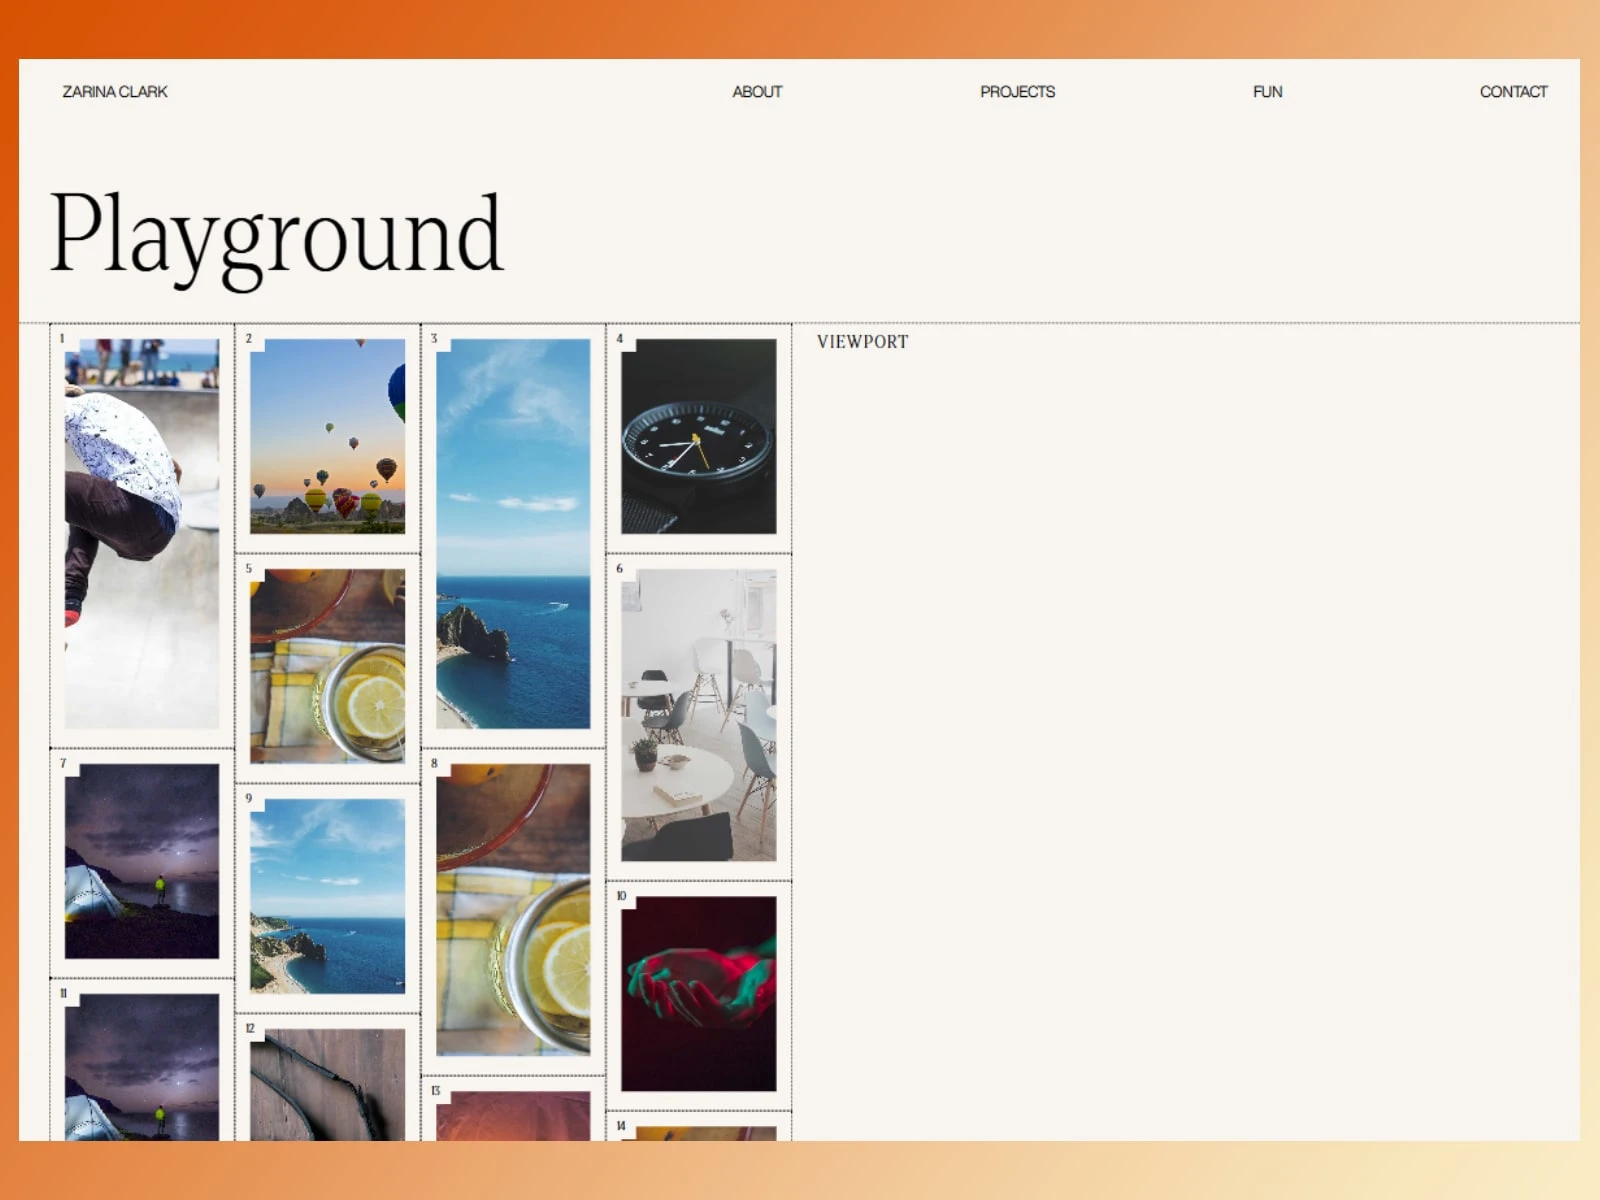Open thumbnail 11 of the tent at night

pos(142,1067)
